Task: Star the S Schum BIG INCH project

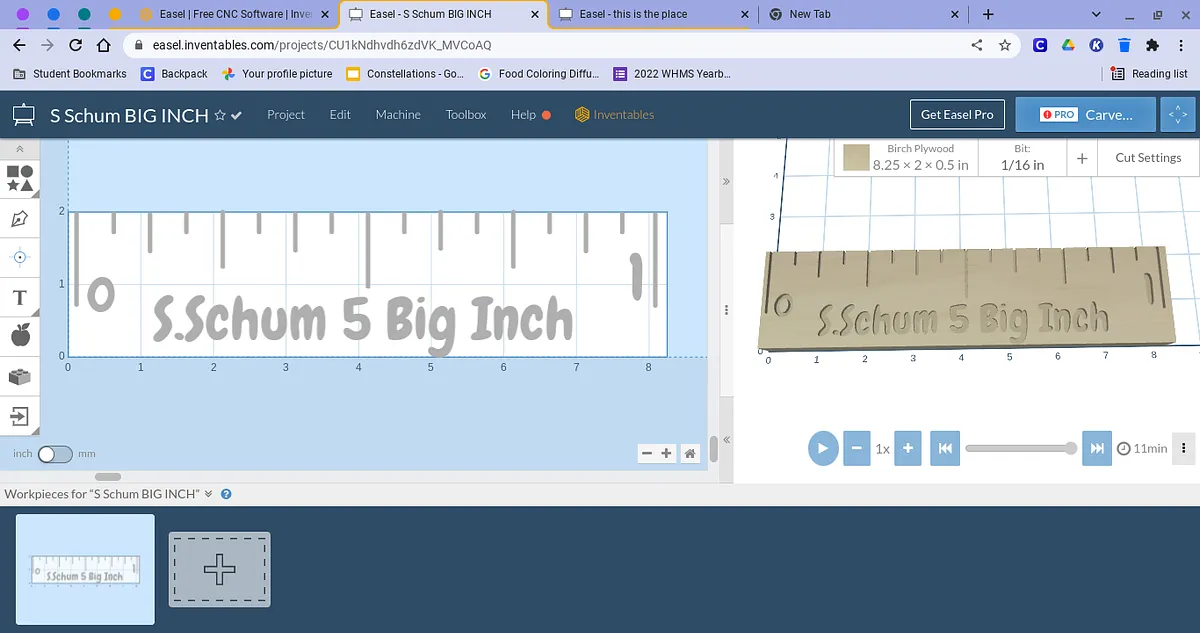Action: (x=220, y=115)
